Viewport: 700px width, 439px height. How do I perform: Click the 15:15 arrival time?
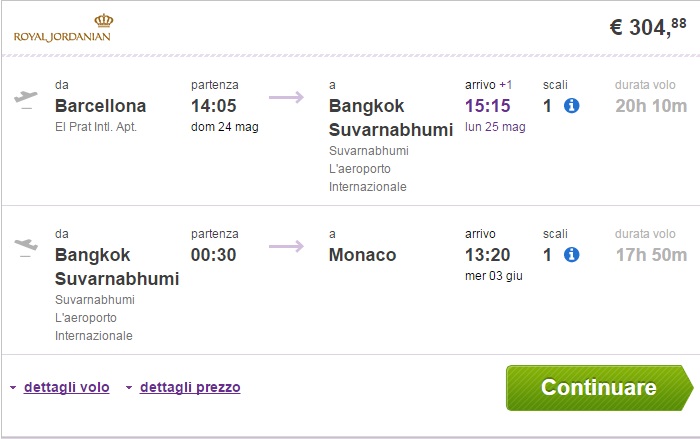(488, 106)
